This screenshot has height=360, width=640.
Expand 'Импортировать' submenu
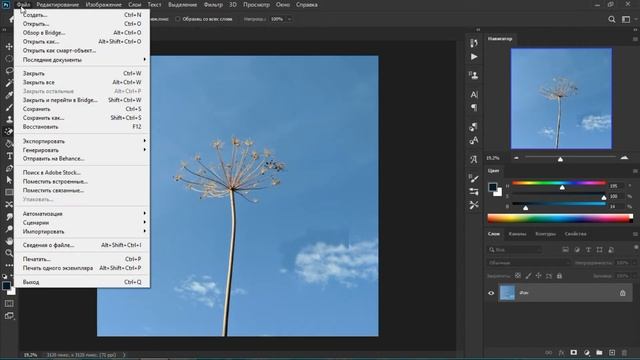pos(82,231)
